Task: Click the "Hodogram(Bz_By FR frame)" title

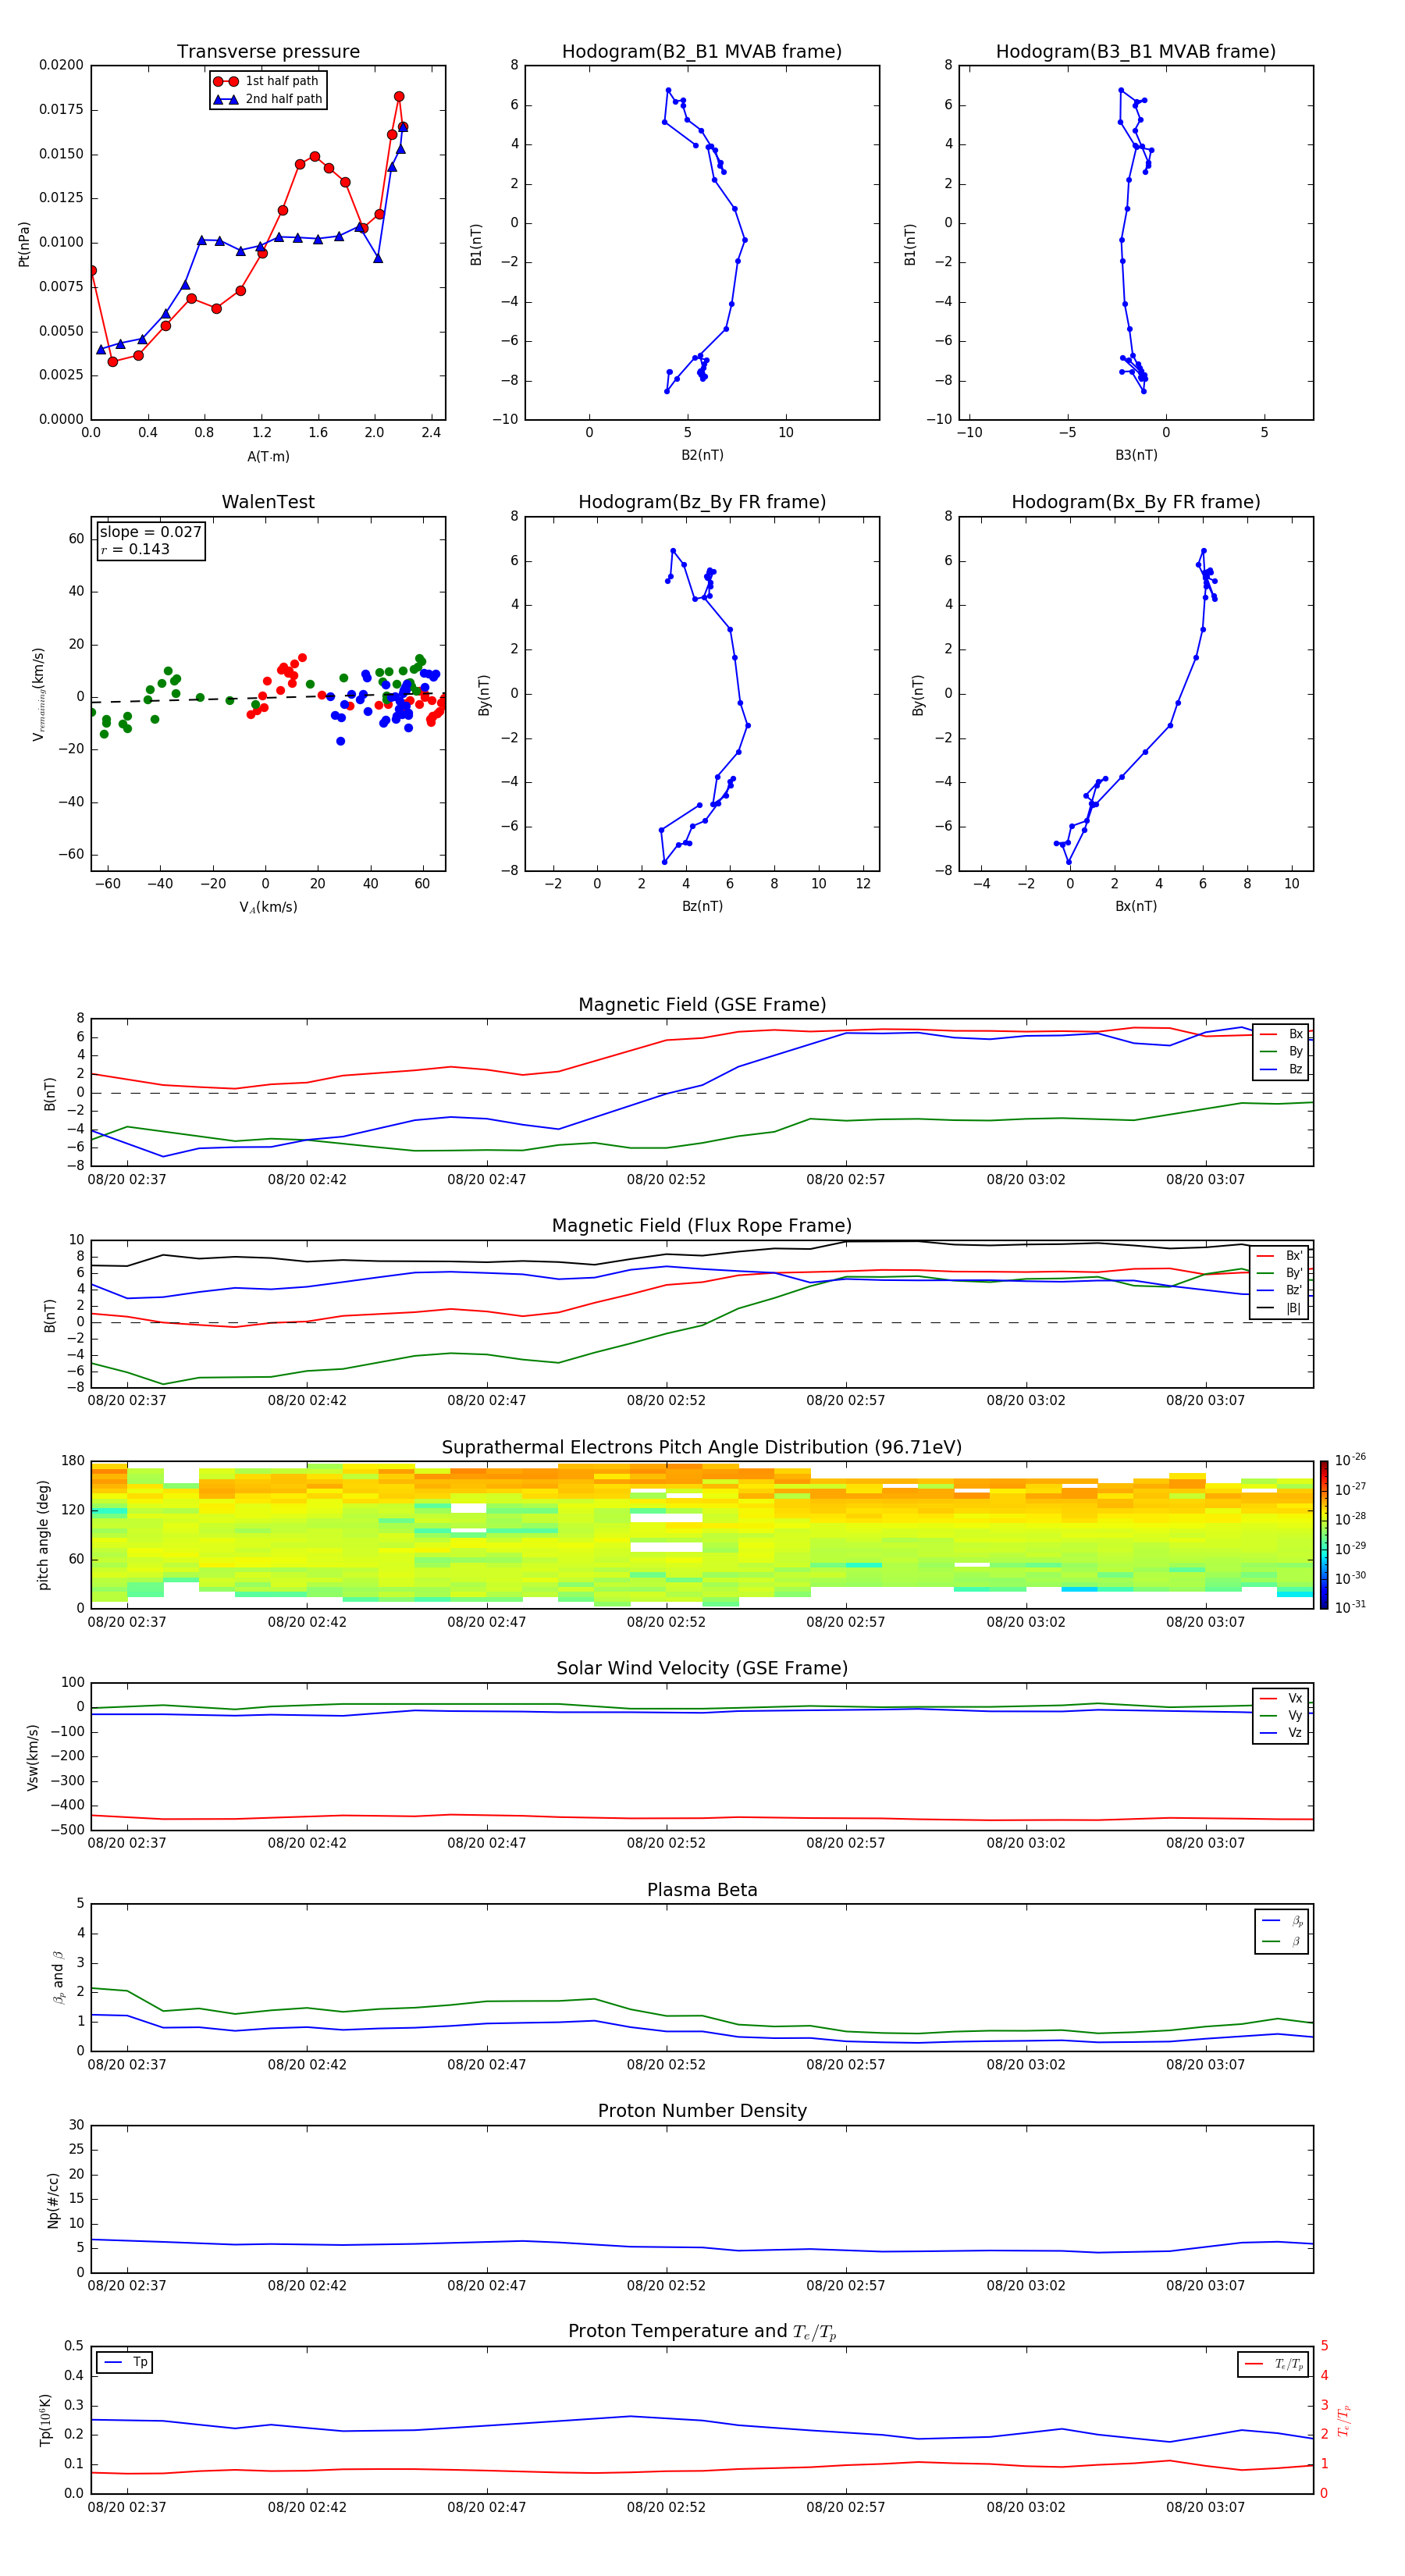Action: click(x=702, y=502)
